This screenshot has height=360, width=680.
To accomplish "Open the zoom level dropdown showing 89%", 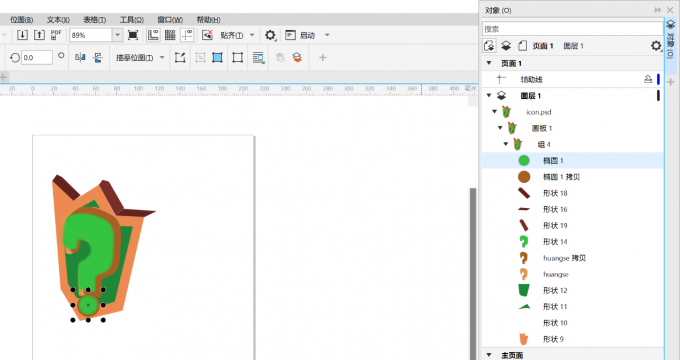I will pos(118,35).
